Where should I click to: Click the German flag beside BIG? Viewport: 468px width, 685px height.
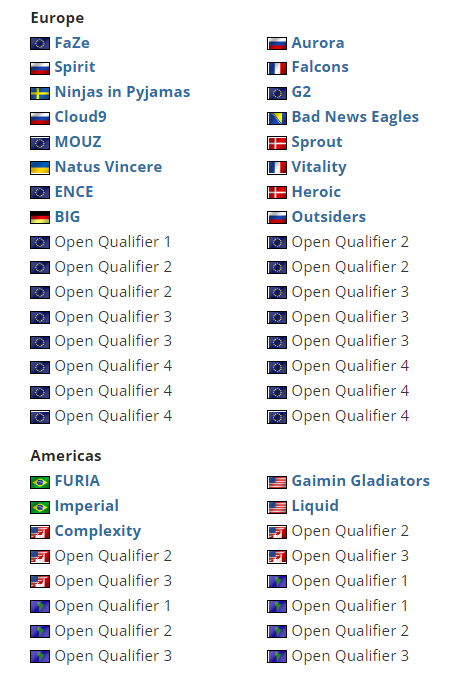coord(40,218)
